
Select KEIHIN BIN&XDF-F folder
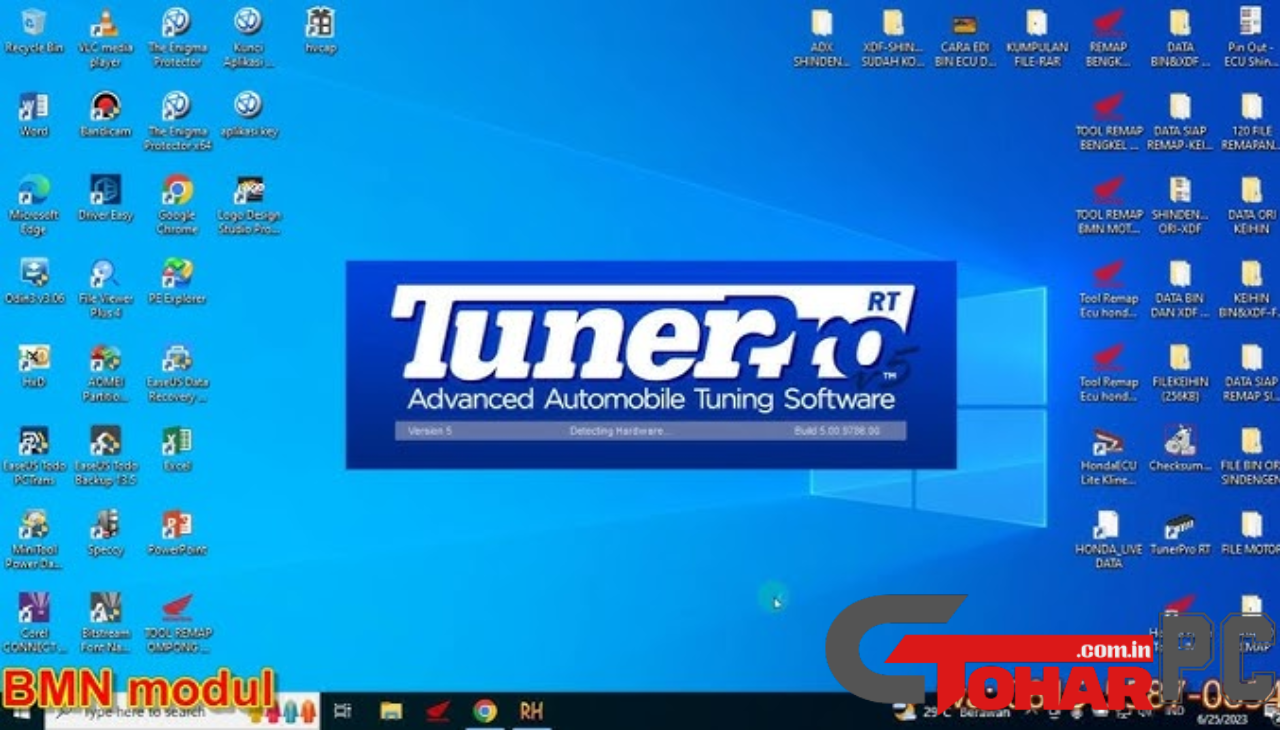click(1251, 288)
